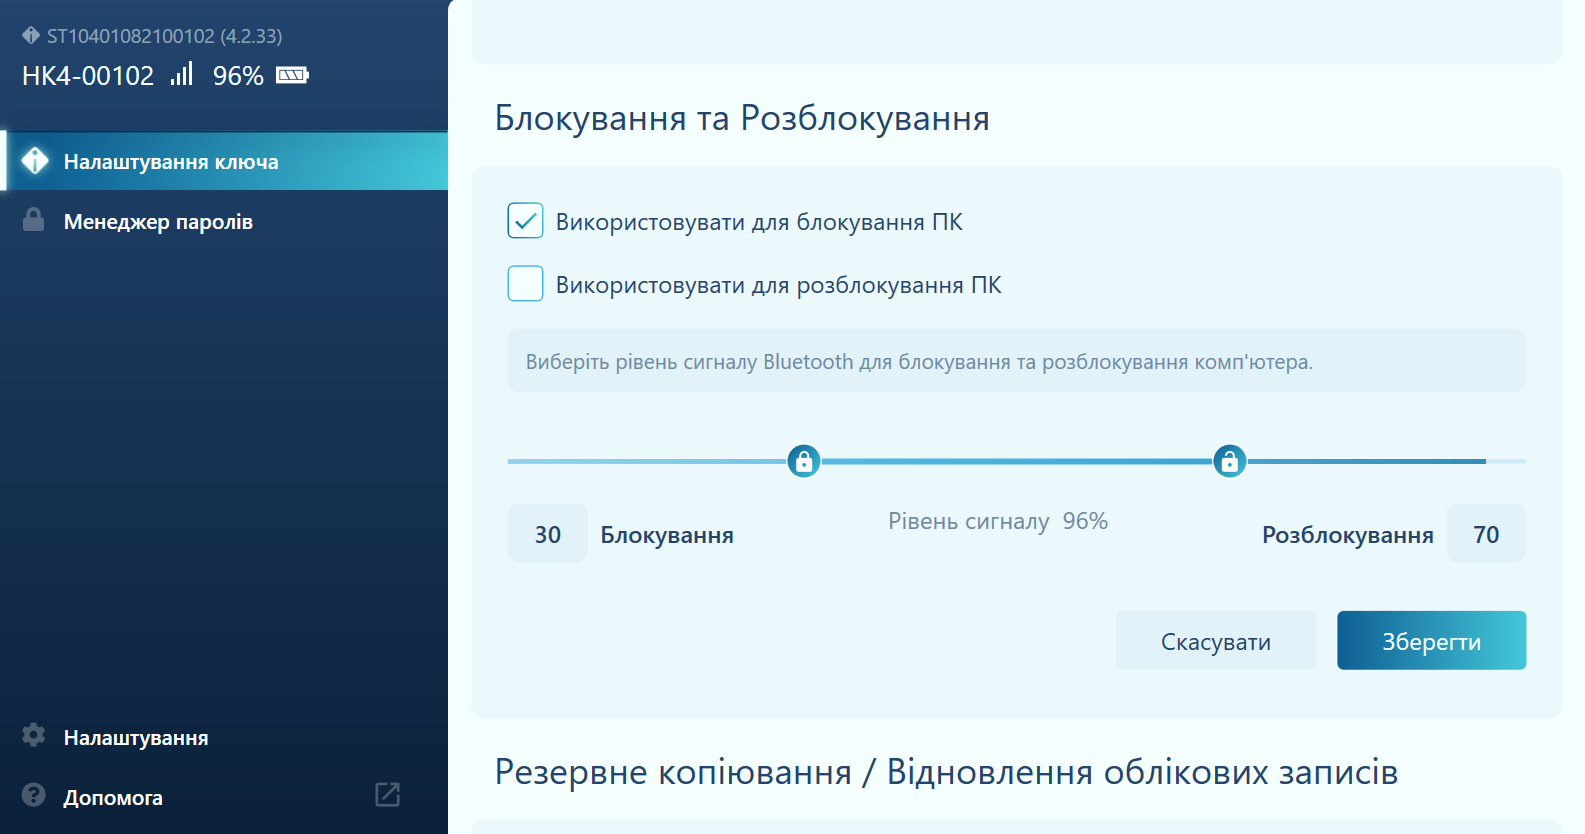Enable Використовувати для розблокування ПК checkbox
Image resolution: width=1585 pixels, height=834 pixels.
pos(525,284)
